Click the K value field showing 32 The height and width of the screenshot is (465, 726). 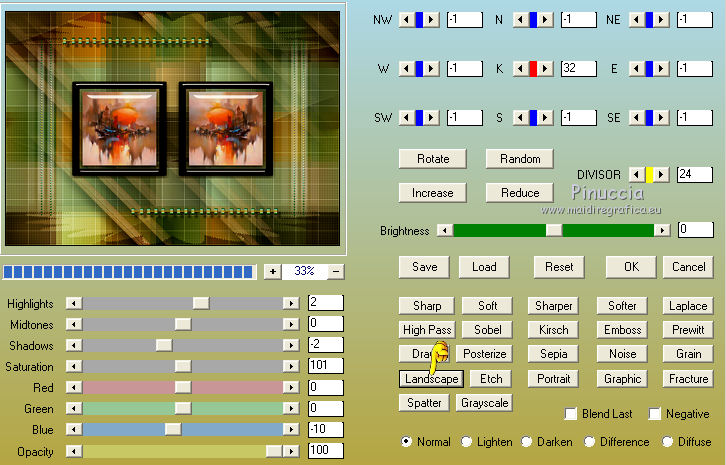pos(578,69)
